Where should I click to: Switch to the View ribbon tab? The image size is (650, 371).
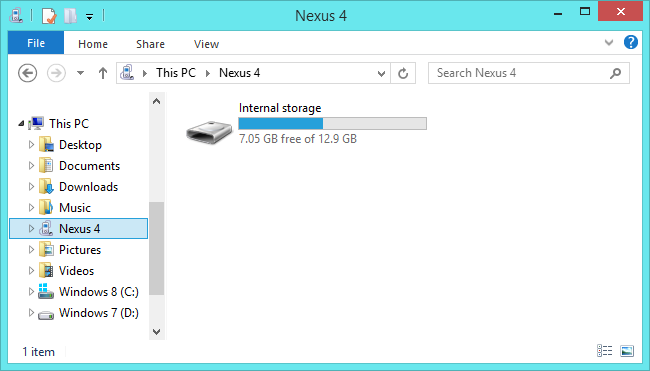[x=206, y=44]
